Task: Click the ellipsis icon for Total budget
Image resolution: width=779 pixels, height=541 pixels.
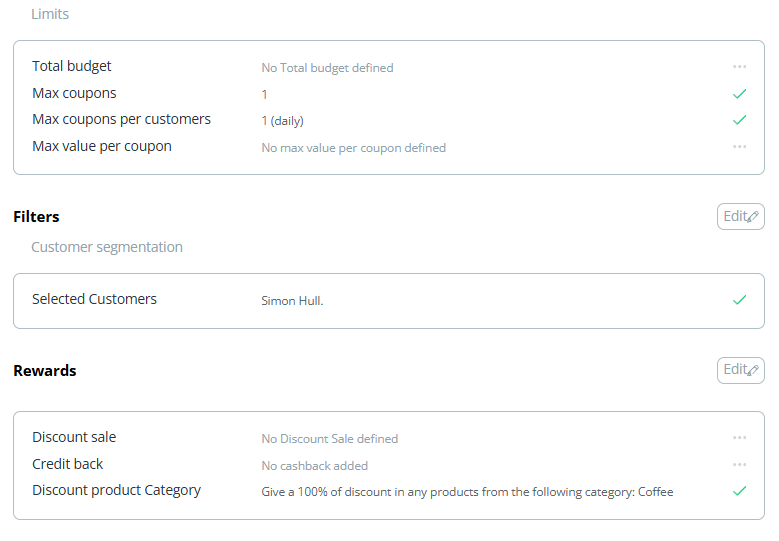Action: [739, 67]
